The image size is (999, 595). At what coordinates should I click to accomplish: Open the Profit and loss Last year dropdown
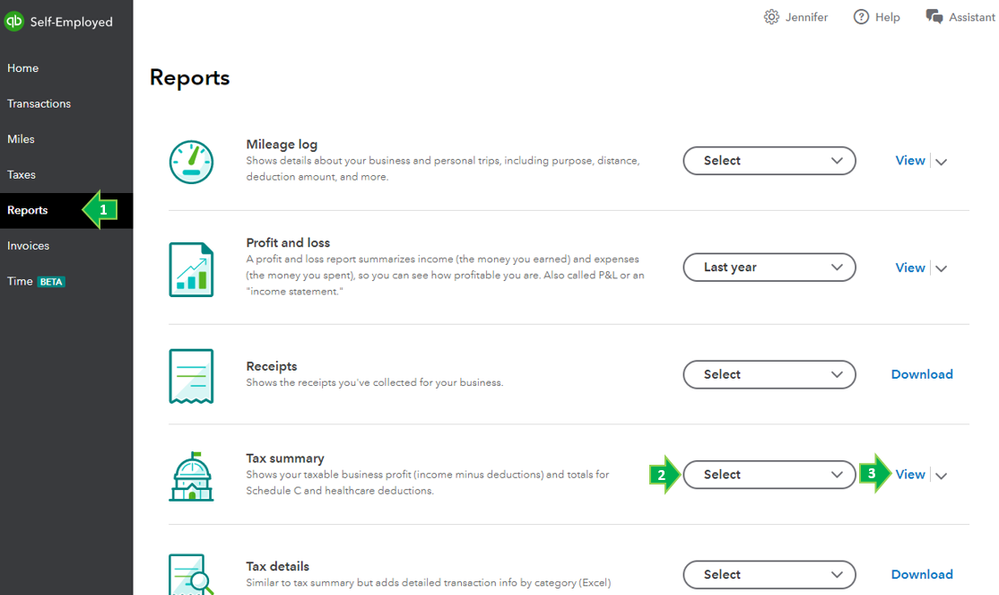tap(769, 268)
